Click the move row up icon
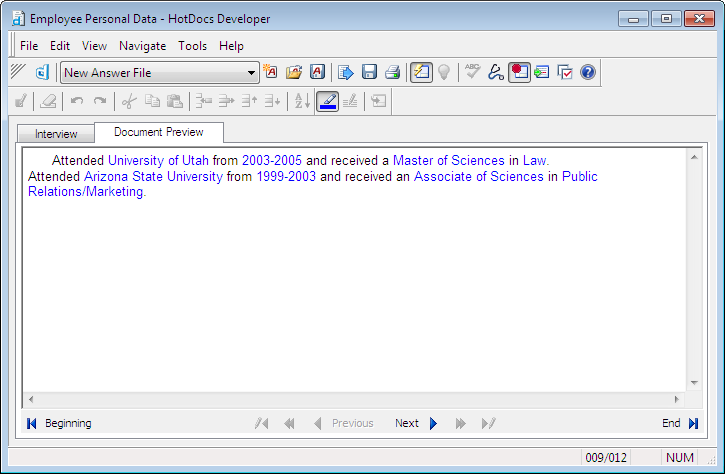Screen dimensions: 725x474 (249, 101)
